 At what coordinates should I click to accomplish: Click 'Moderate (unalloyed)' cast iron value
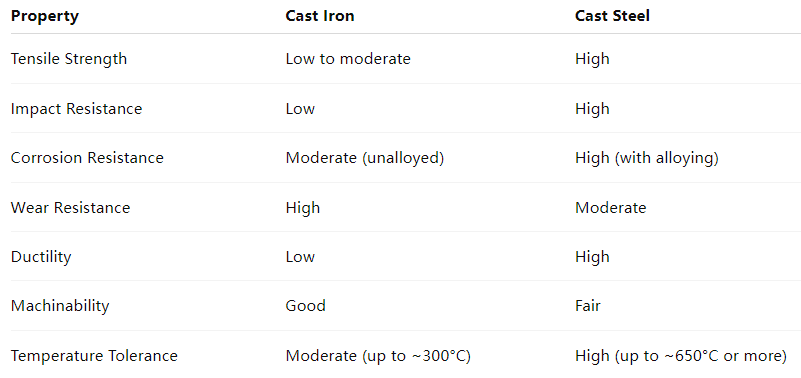(365, 158)
